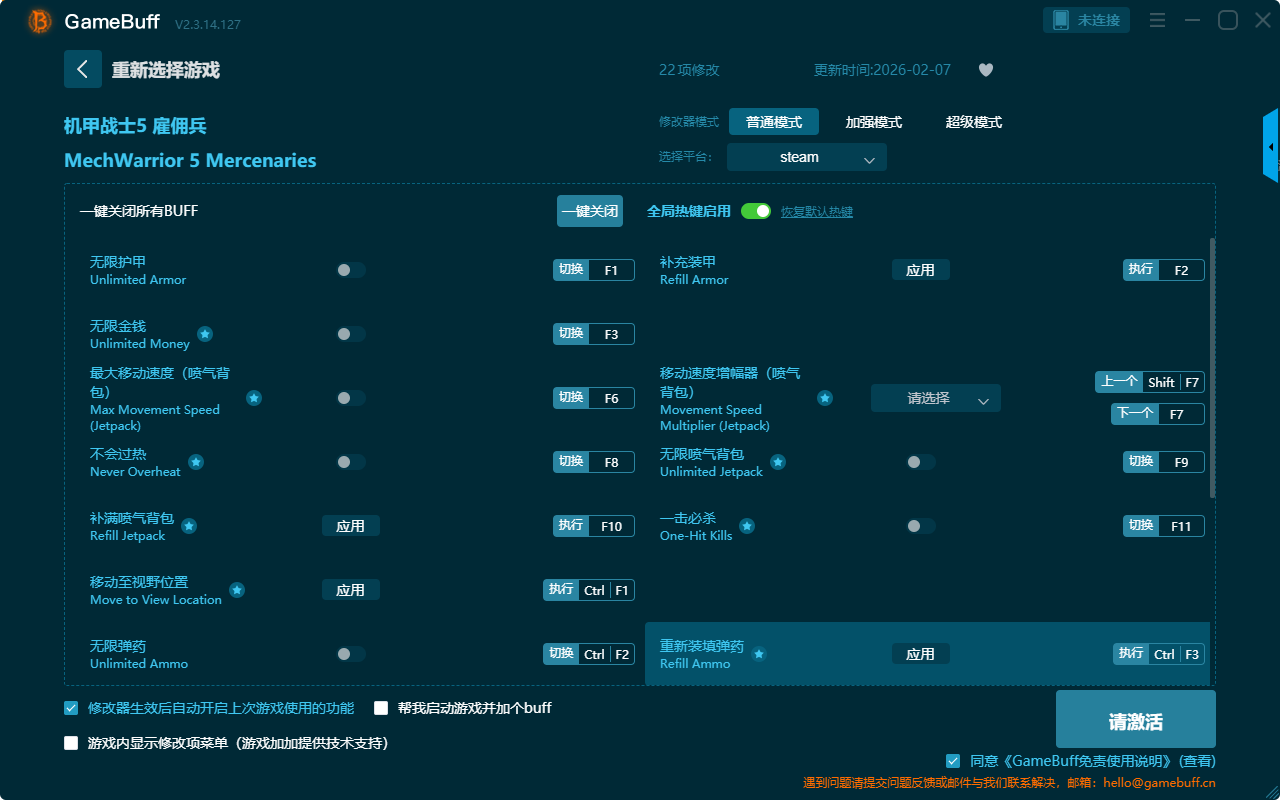Click the heart favorite icon
Viewport: 1280px width, 800px height.
pyautogui.click(x=985, y=70)
